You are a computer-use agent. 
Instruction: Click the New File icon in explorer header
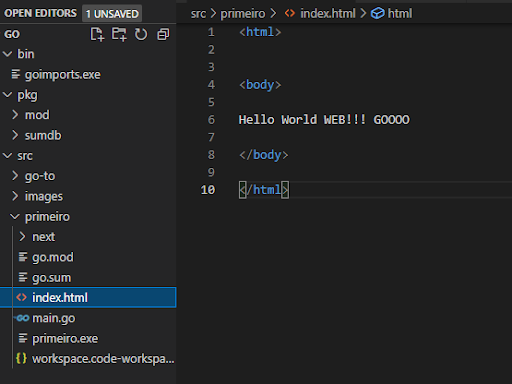point(97,34)
